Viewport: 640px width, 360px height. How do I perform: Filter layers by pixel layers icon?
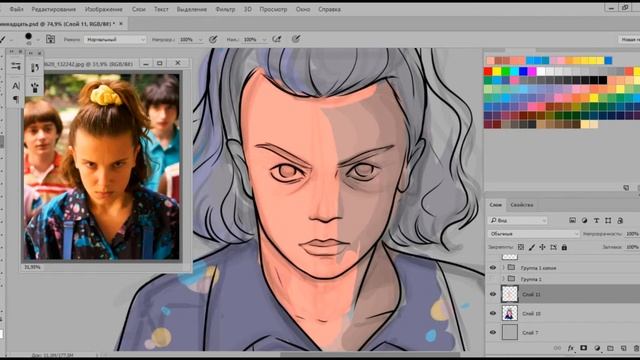[x=572, y=220]
